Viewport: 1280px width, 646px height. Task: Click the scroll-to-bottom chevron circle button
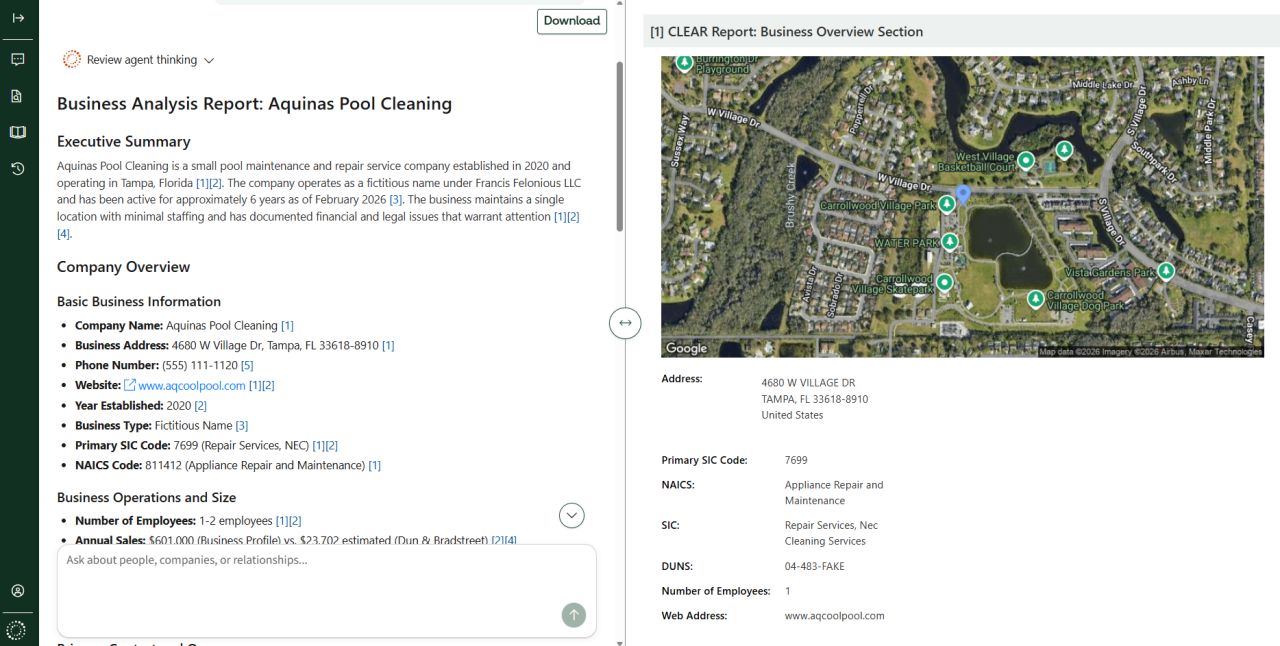572,515
